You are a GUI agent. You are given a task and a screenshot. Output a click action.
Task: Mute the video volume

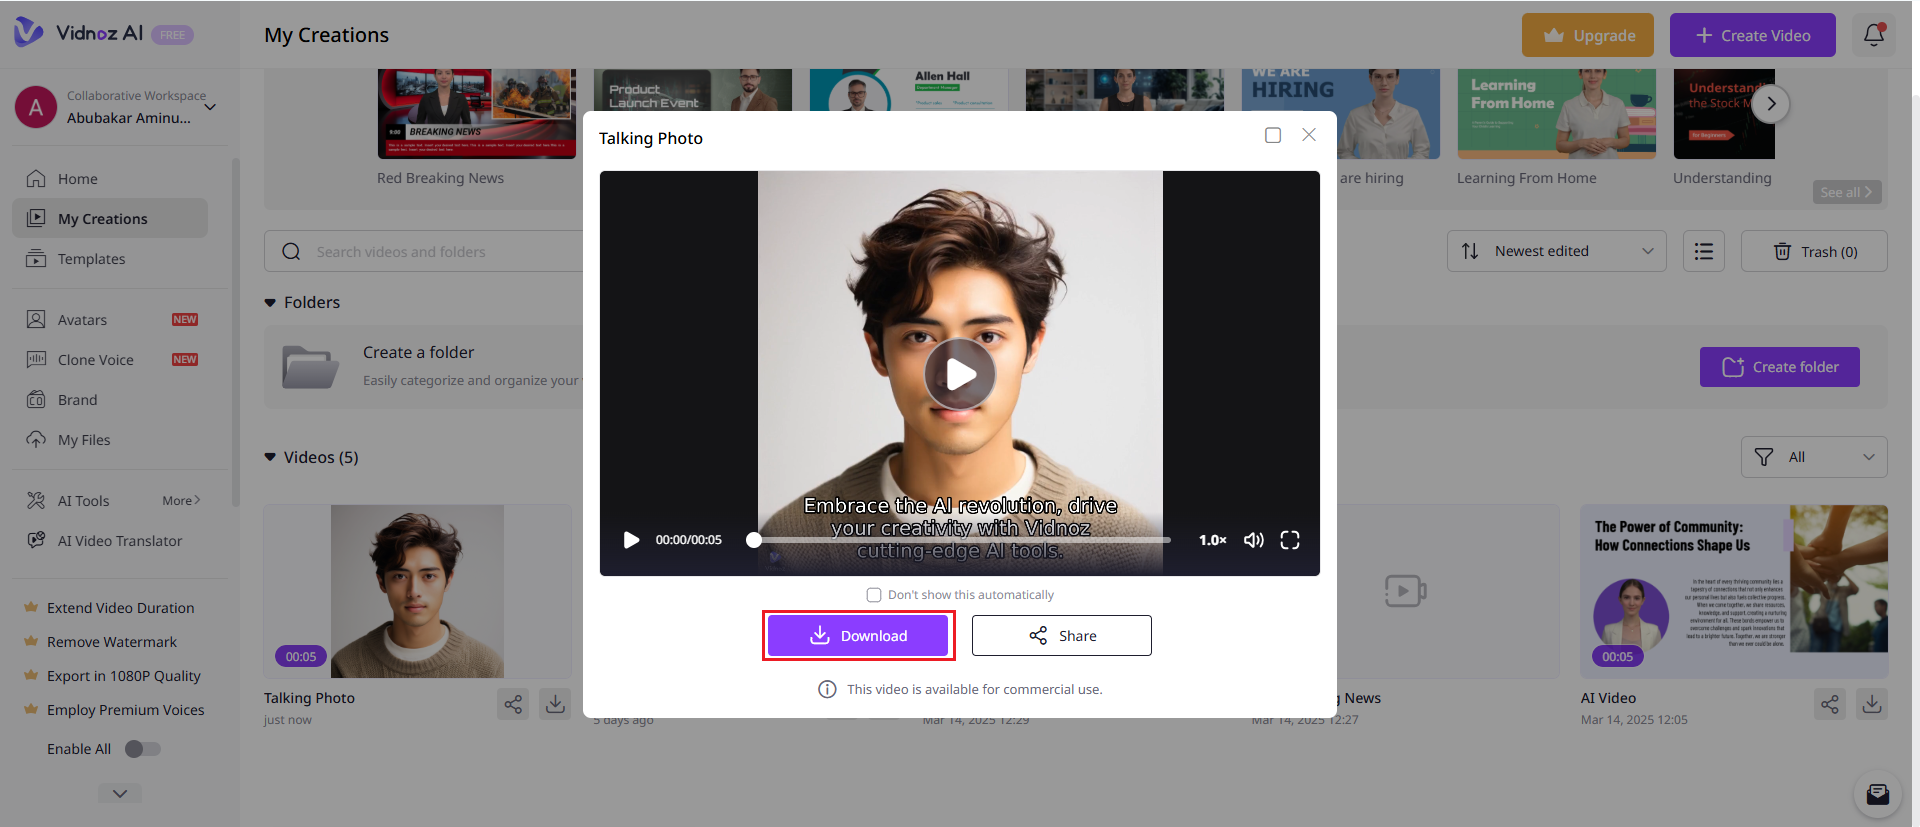click(x=1253, y=540)
